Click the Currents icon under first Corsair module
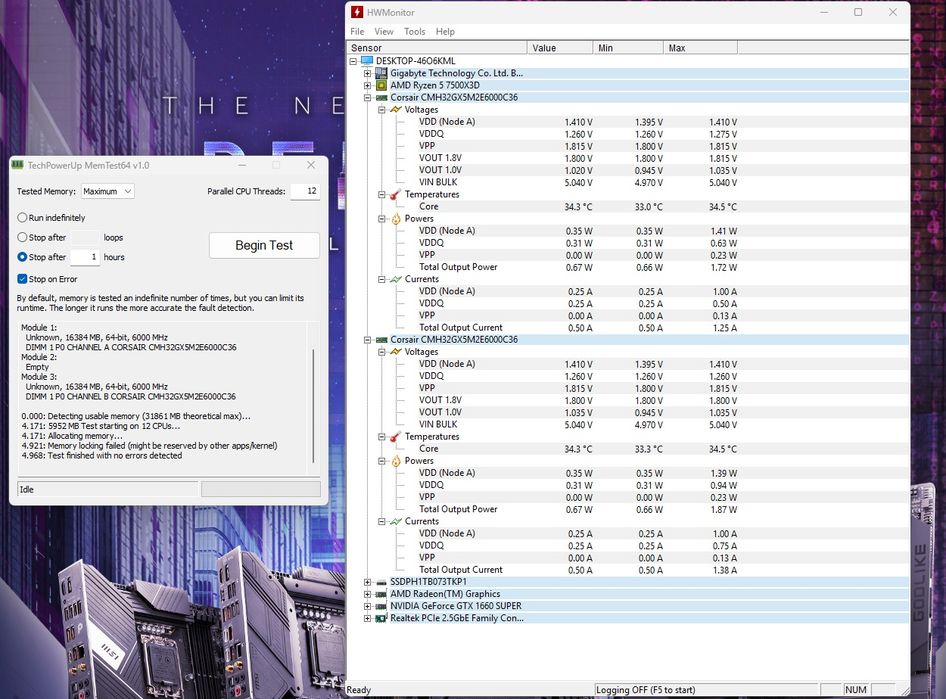The width and height of the screenshot is (946, 699). click(x=396, y=279)
